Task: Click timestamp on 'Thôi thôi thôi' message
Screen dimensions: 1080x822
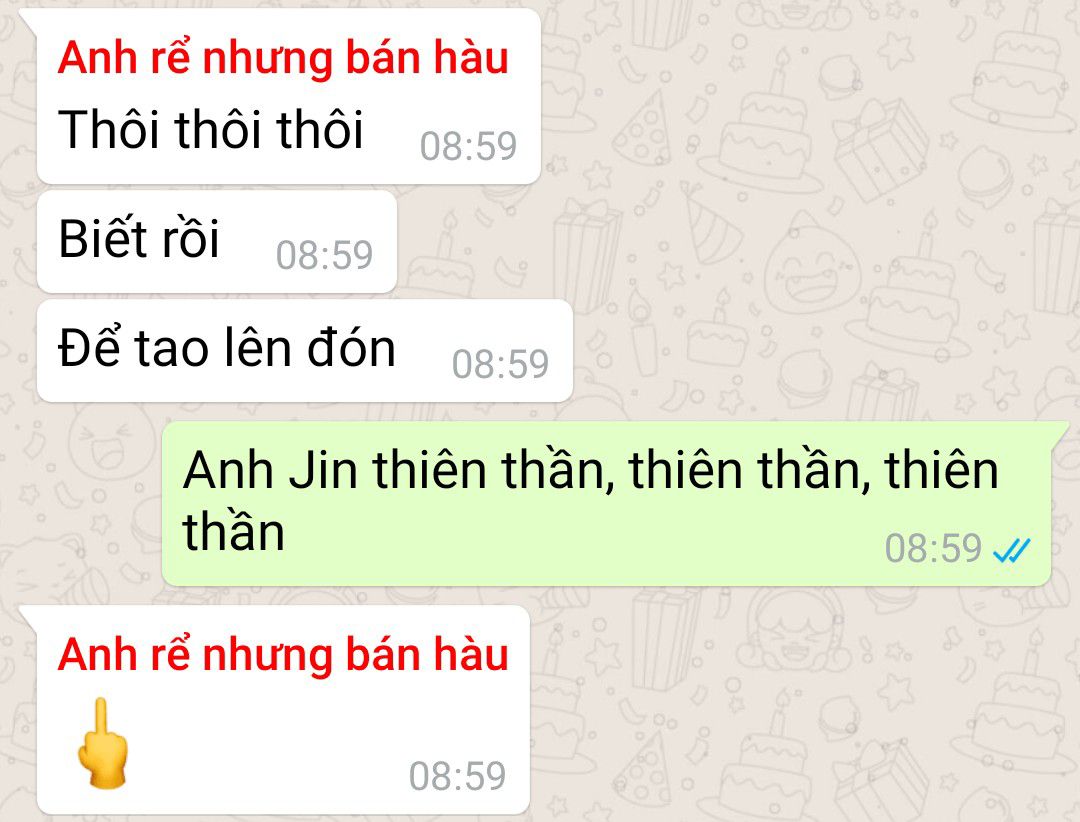Action: (x=468, y=146)
